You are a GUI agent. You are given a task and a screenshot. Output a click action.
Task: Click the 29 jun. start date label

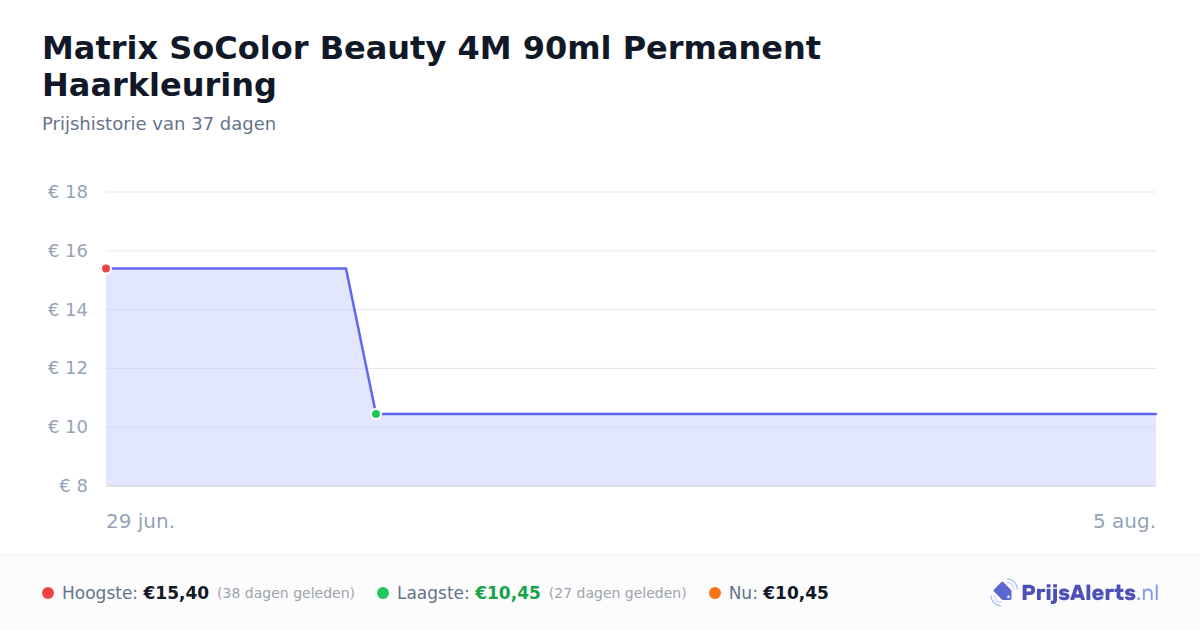click(141, 522)
